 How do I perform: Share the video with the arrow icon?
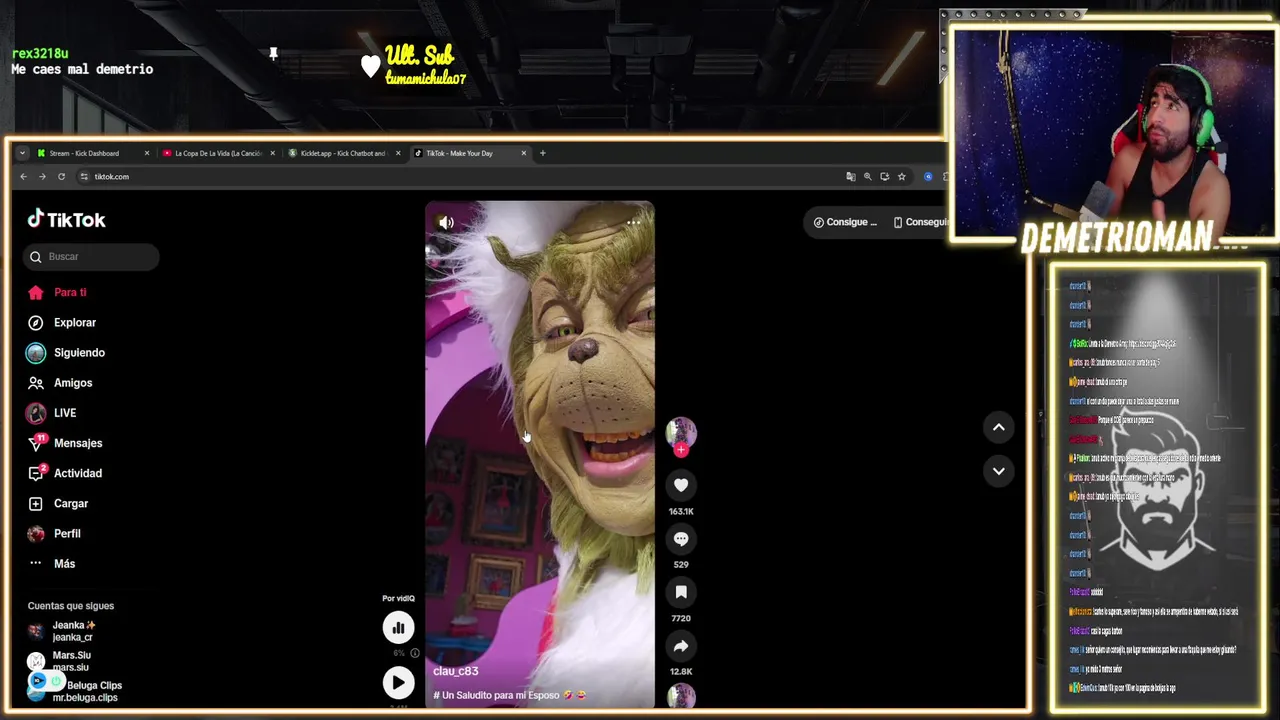coord(681,646)
